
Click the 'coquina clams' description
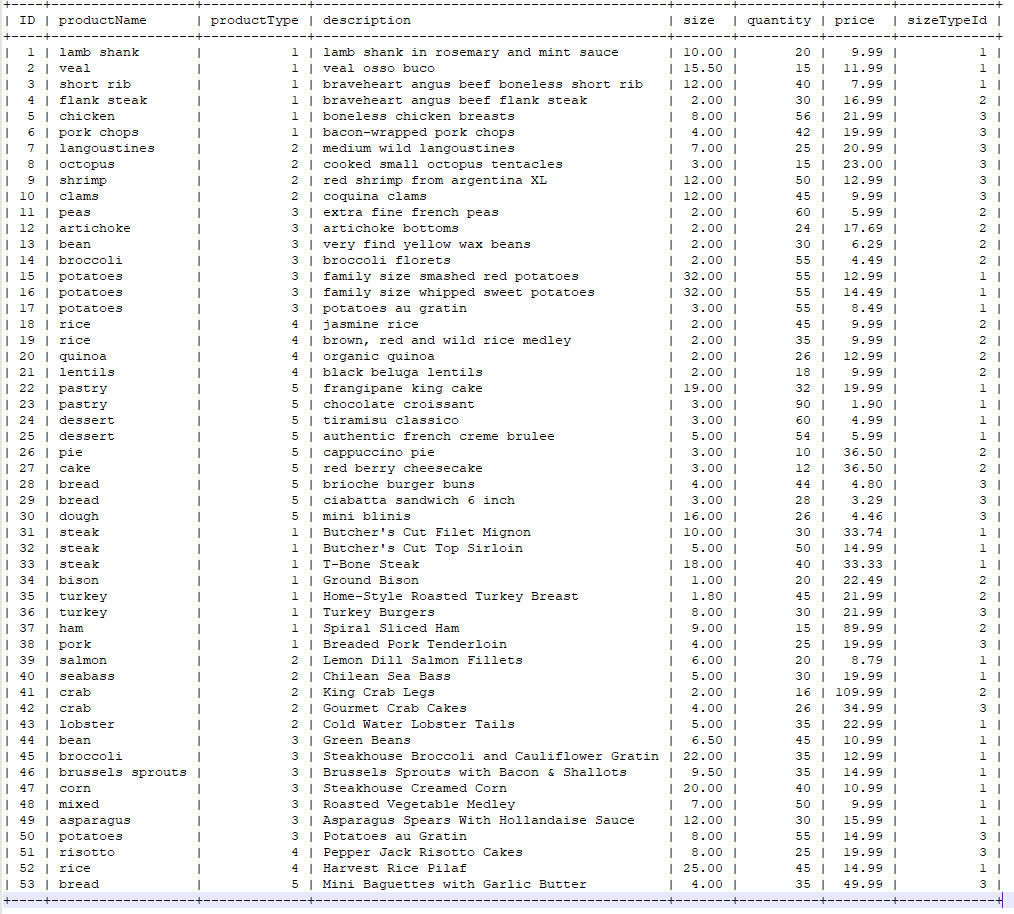374,197
